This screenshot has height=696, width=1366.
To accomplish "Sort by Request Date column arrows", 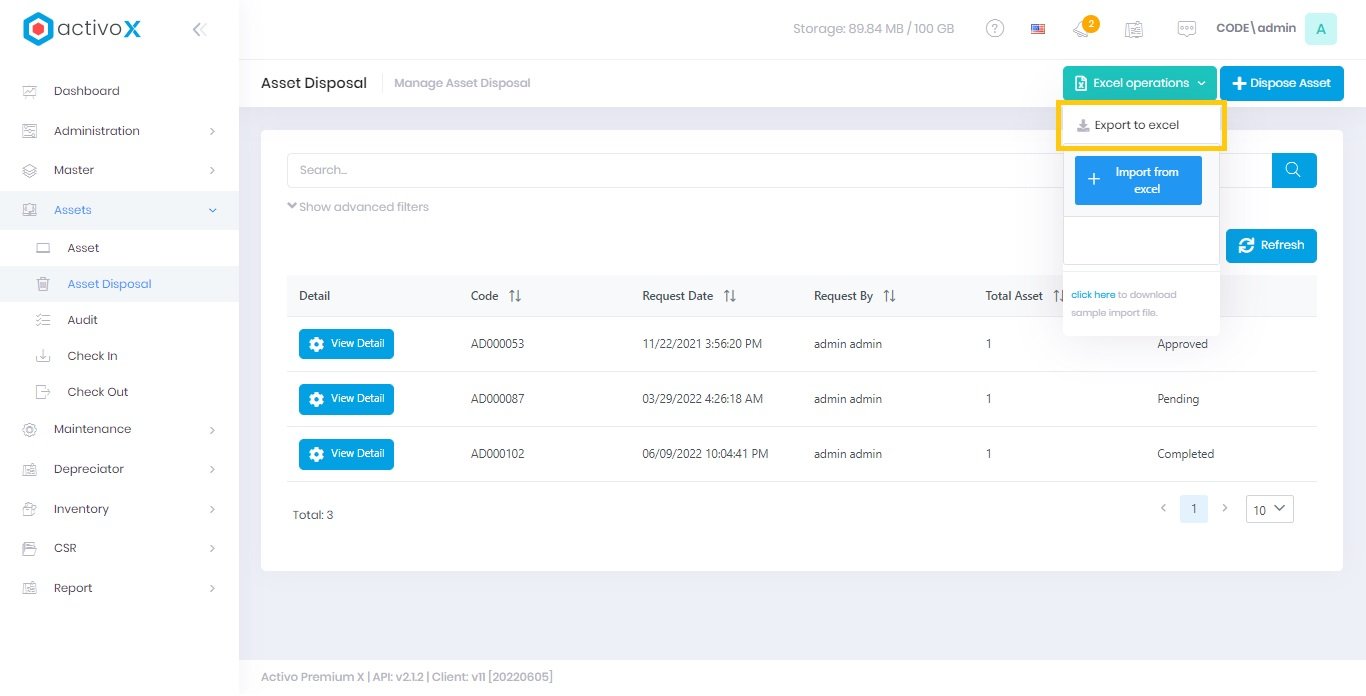I will click(x=730, y=296).
